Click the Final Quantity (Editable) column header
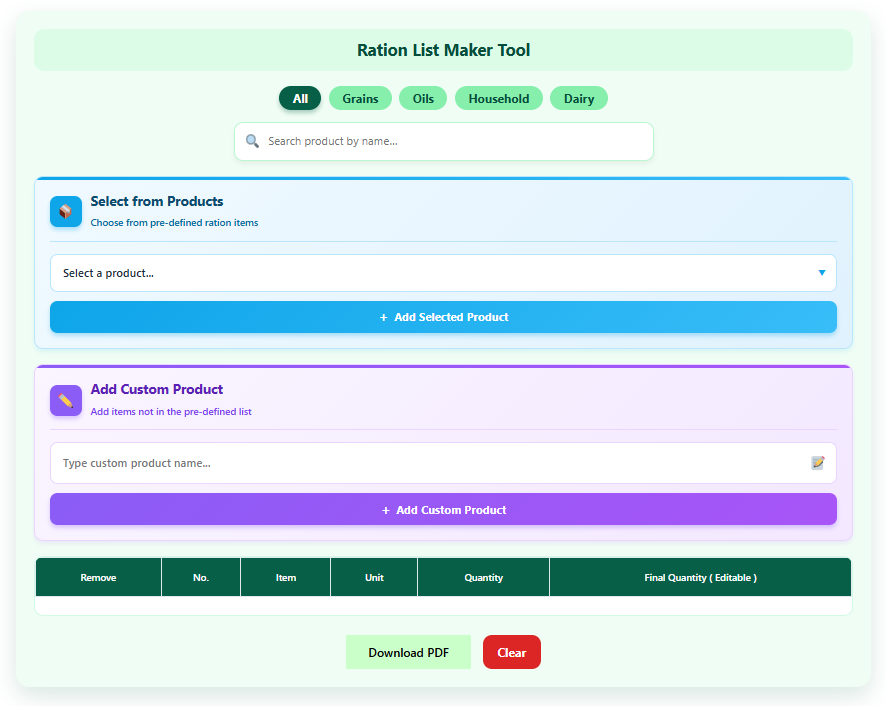 point(699,577)
